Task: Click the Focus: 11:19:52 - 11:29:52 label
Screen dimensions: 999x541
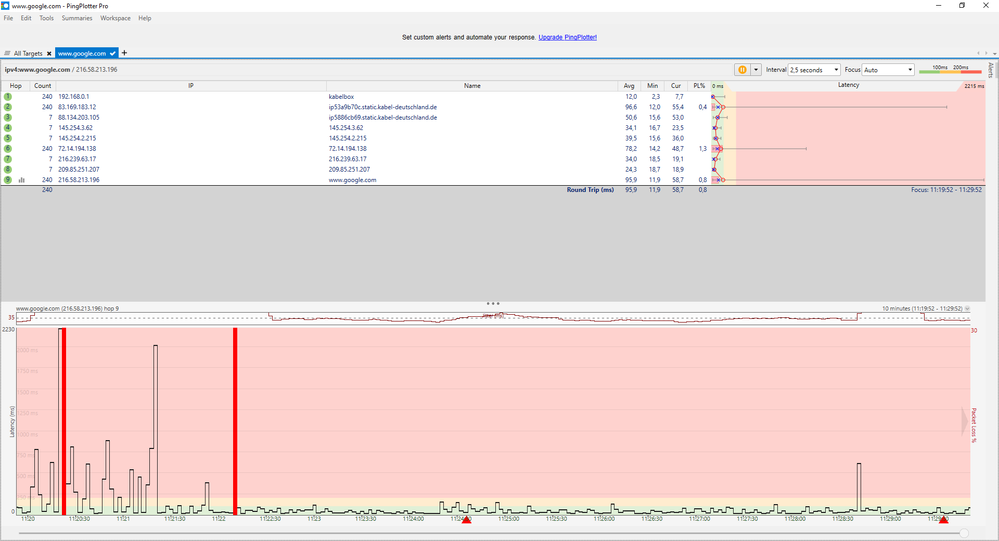Action: coord(946,190)
